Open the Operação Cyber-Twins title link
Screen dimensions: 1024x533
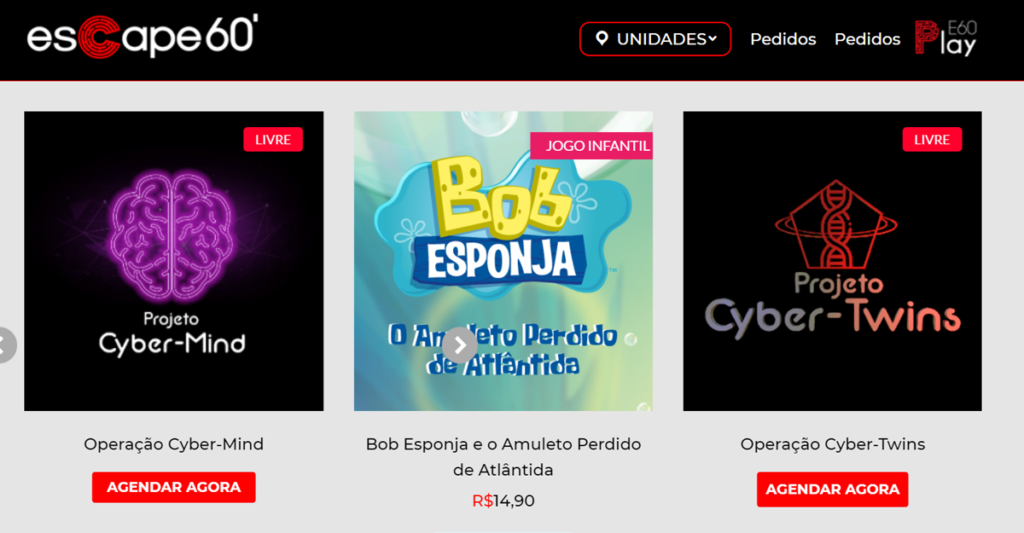(833, 444)
